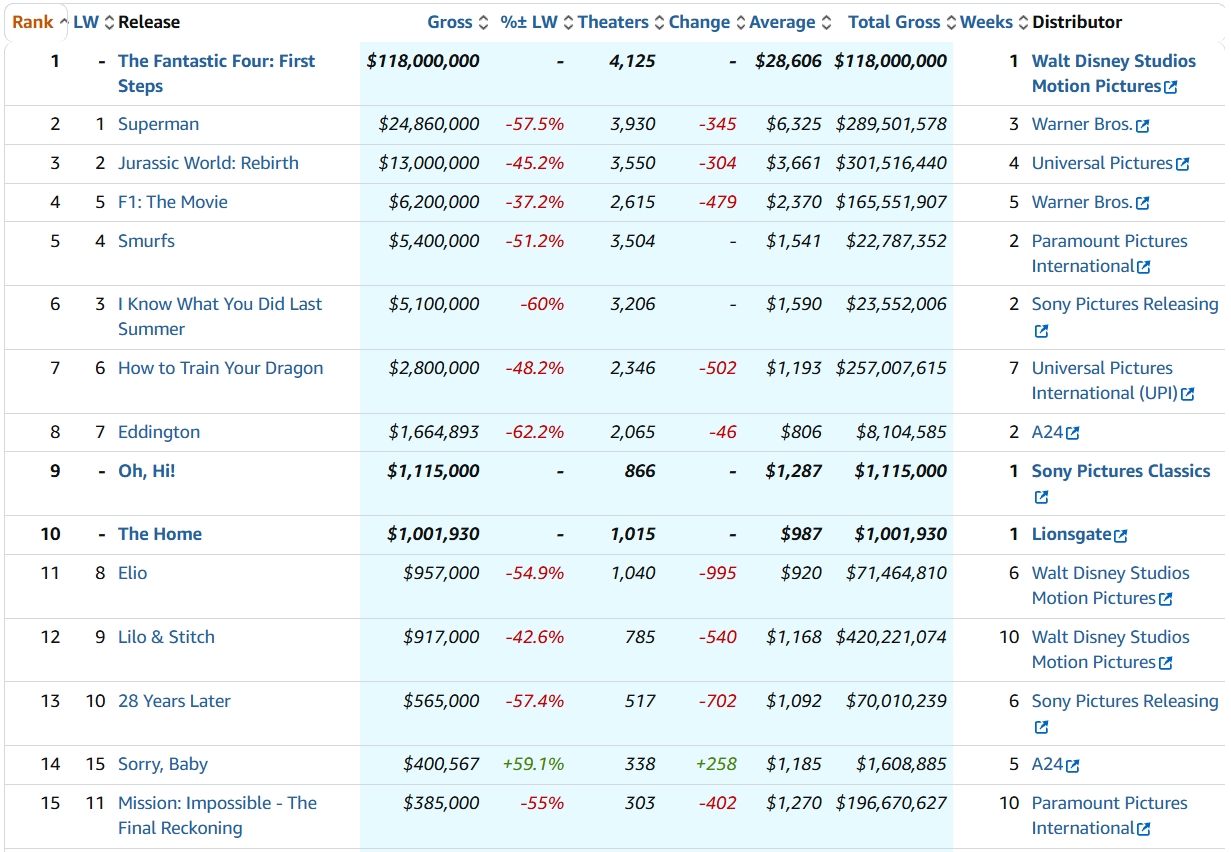Sort by Weeks column header
This screenshot has height=852, width=1231.
pyautogui.click(x=994, y=22)
